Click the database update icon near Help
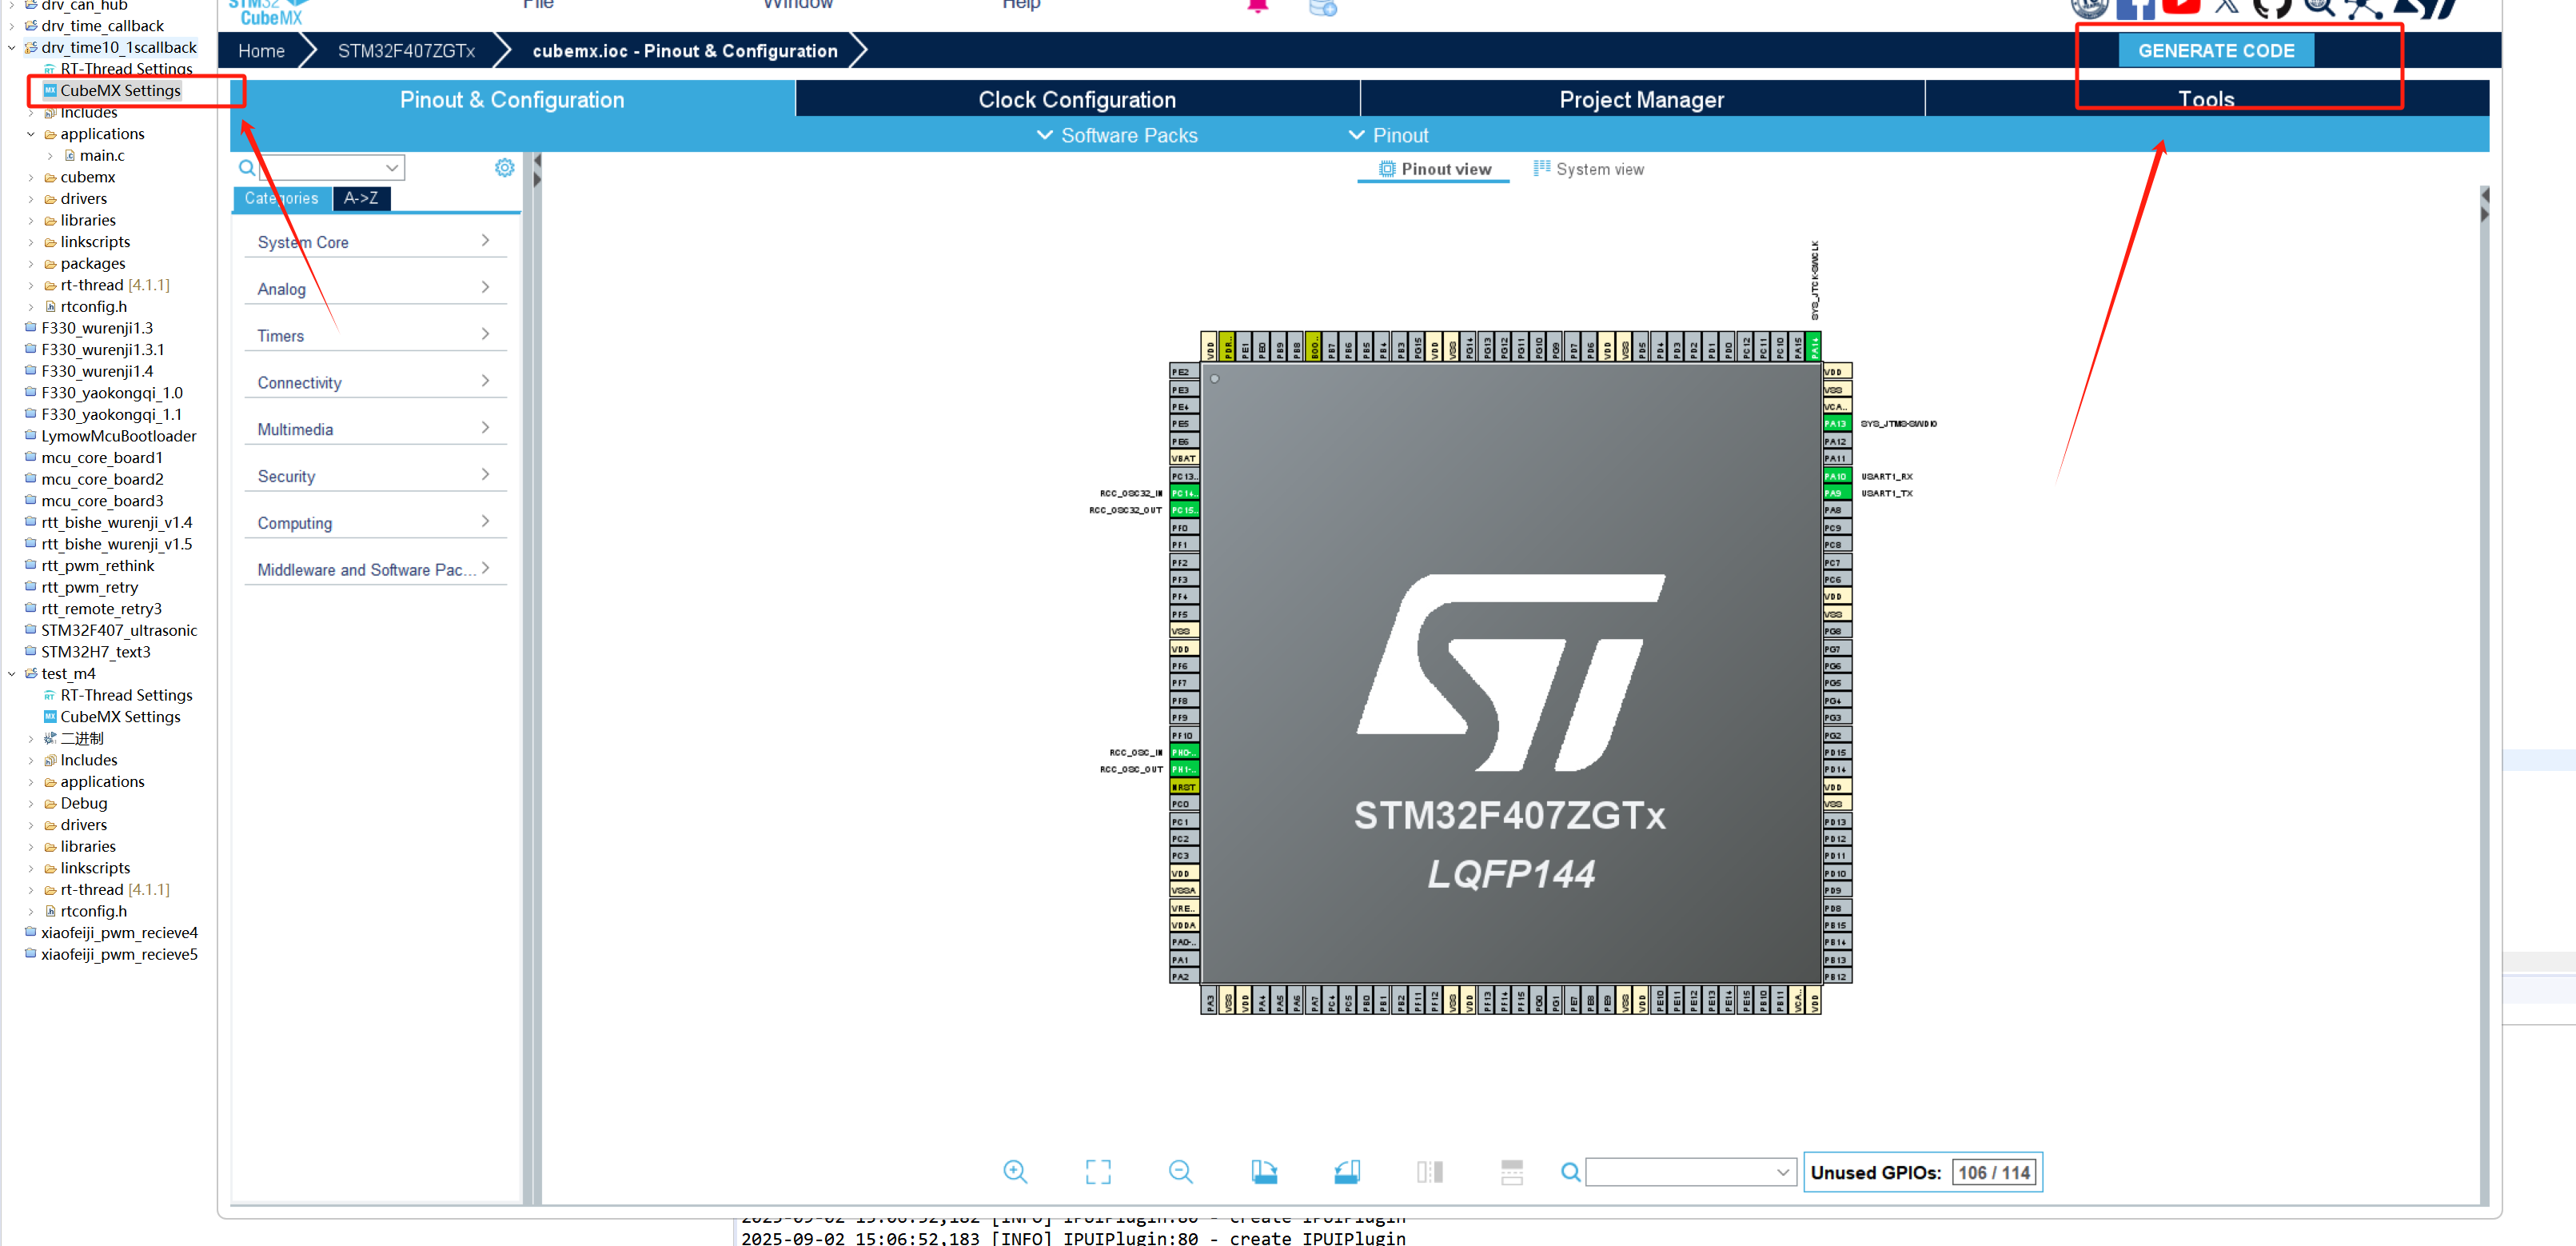The height and width of the screenshot is (1246, 2576). tap(1323, 7)
